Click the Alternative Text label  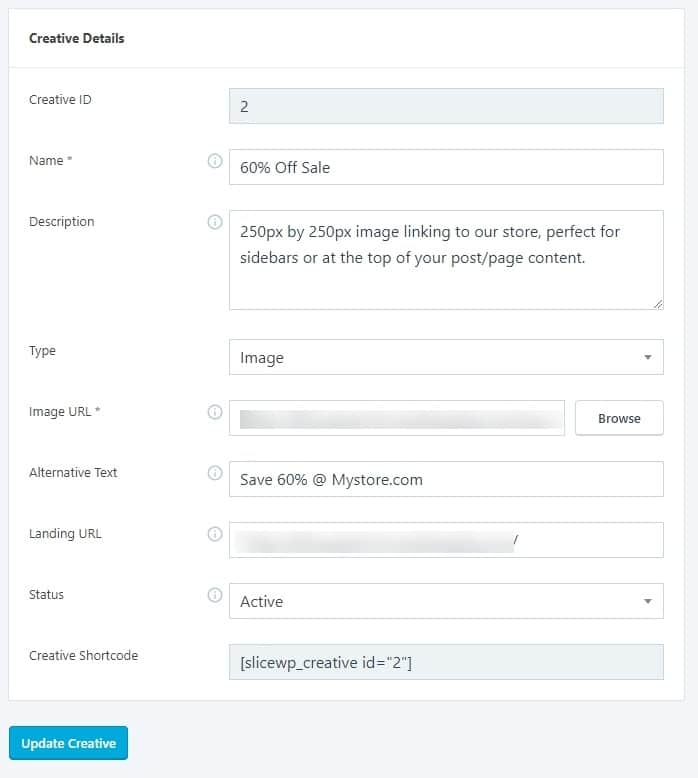tap(73, 472)
